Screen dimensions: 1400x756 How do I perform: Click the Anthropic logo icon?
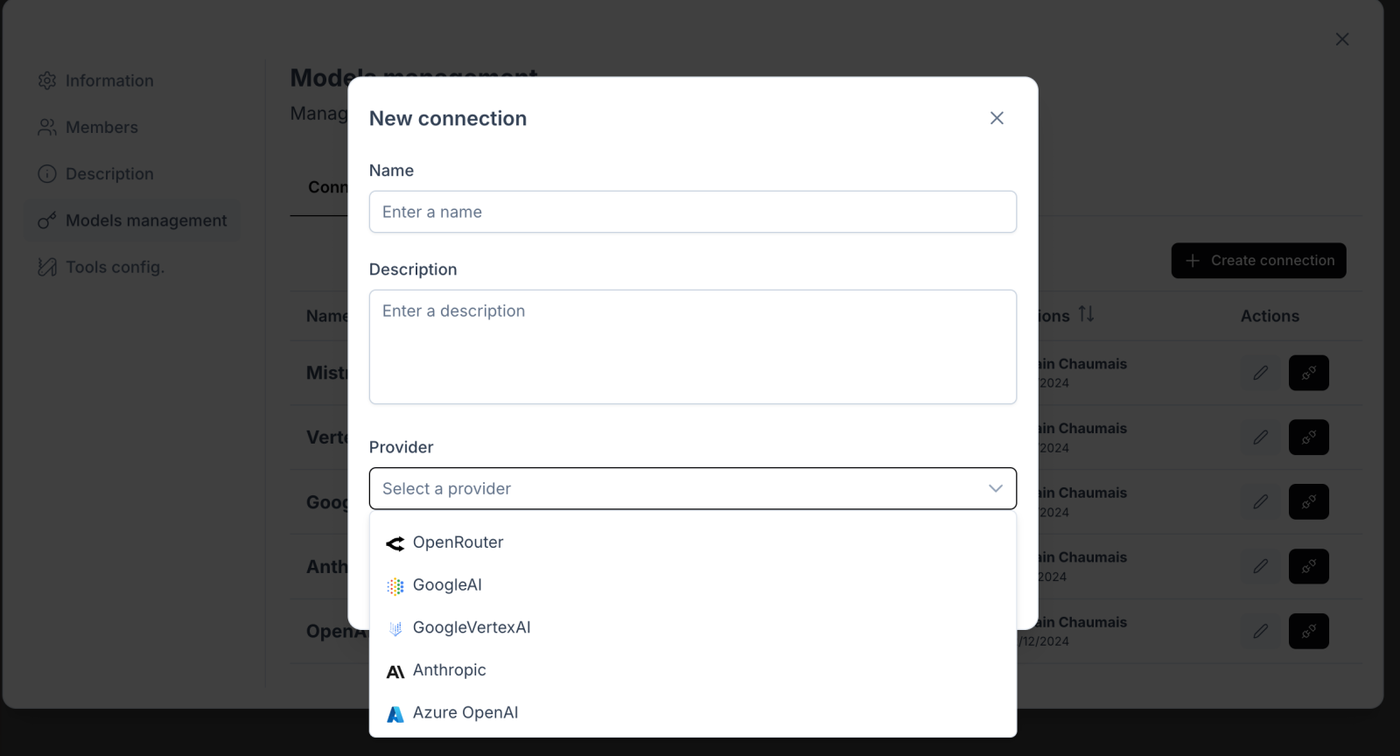point(395,671)
